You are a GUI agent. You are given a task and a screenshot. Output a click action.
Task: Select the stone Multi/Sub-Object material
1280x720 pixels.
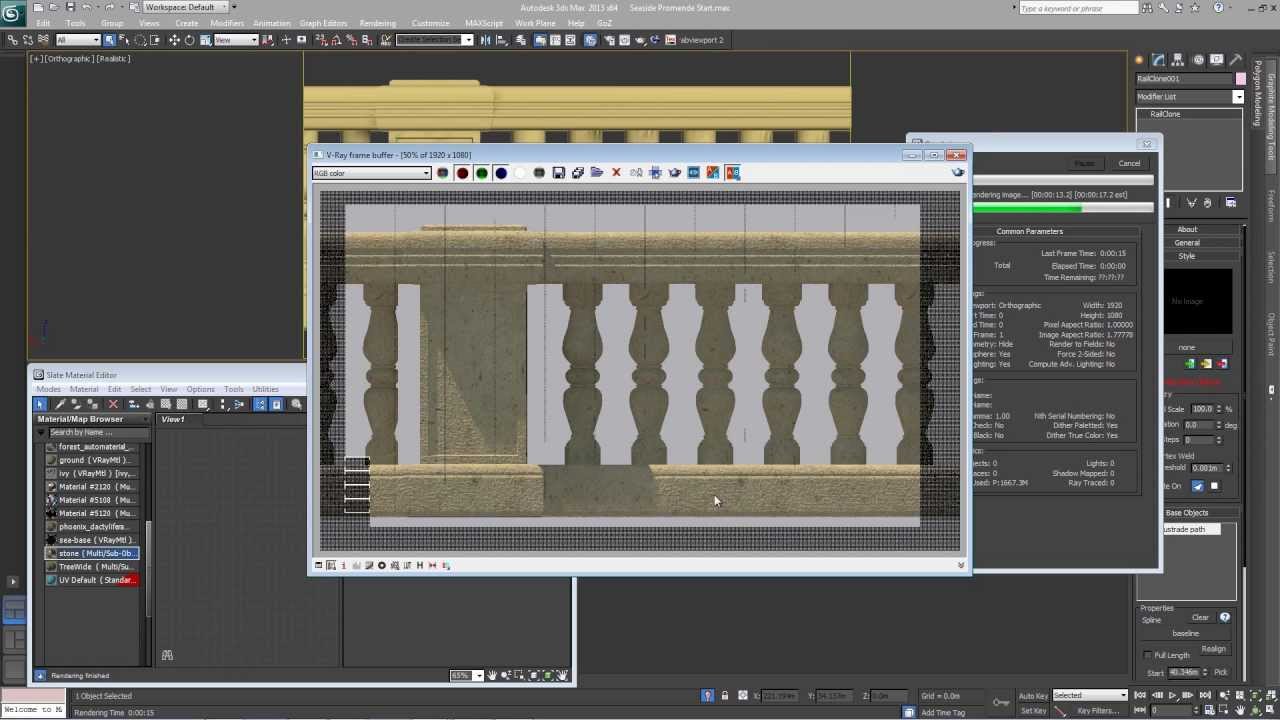[x=92, y=553]
